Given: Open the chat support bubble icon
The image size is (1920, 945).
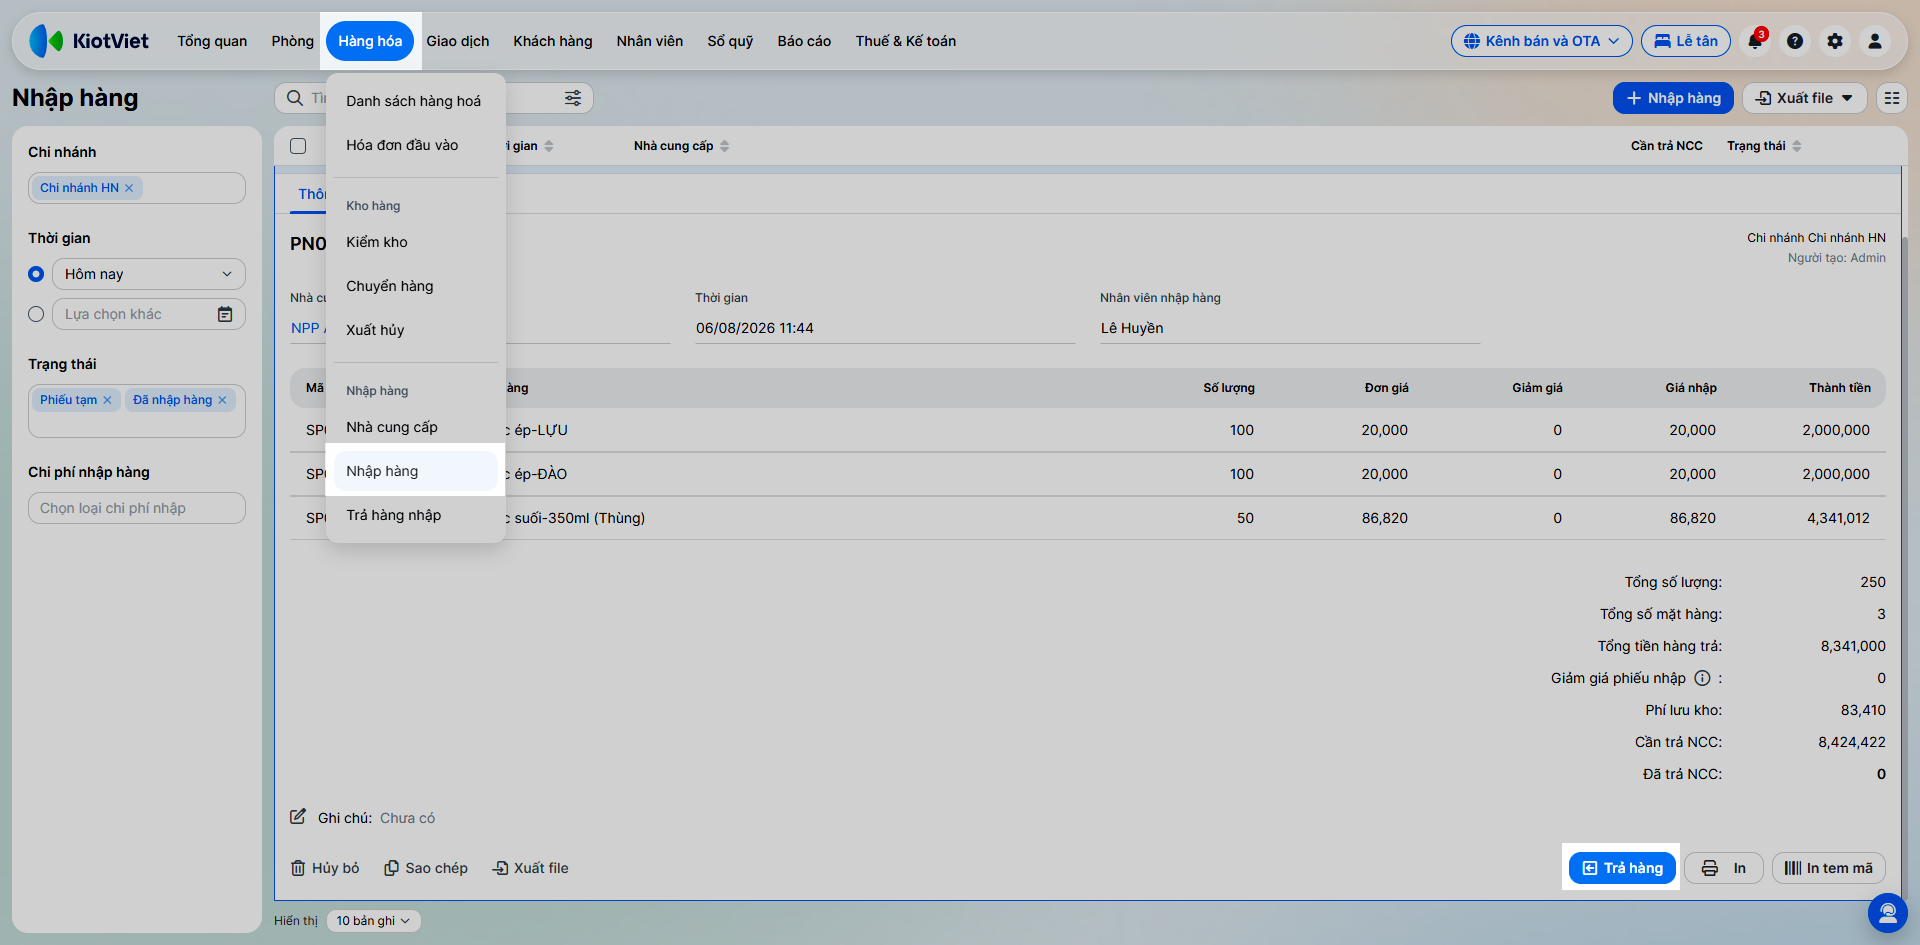Looking at the screenshot, I should (x=1887, y=913).
